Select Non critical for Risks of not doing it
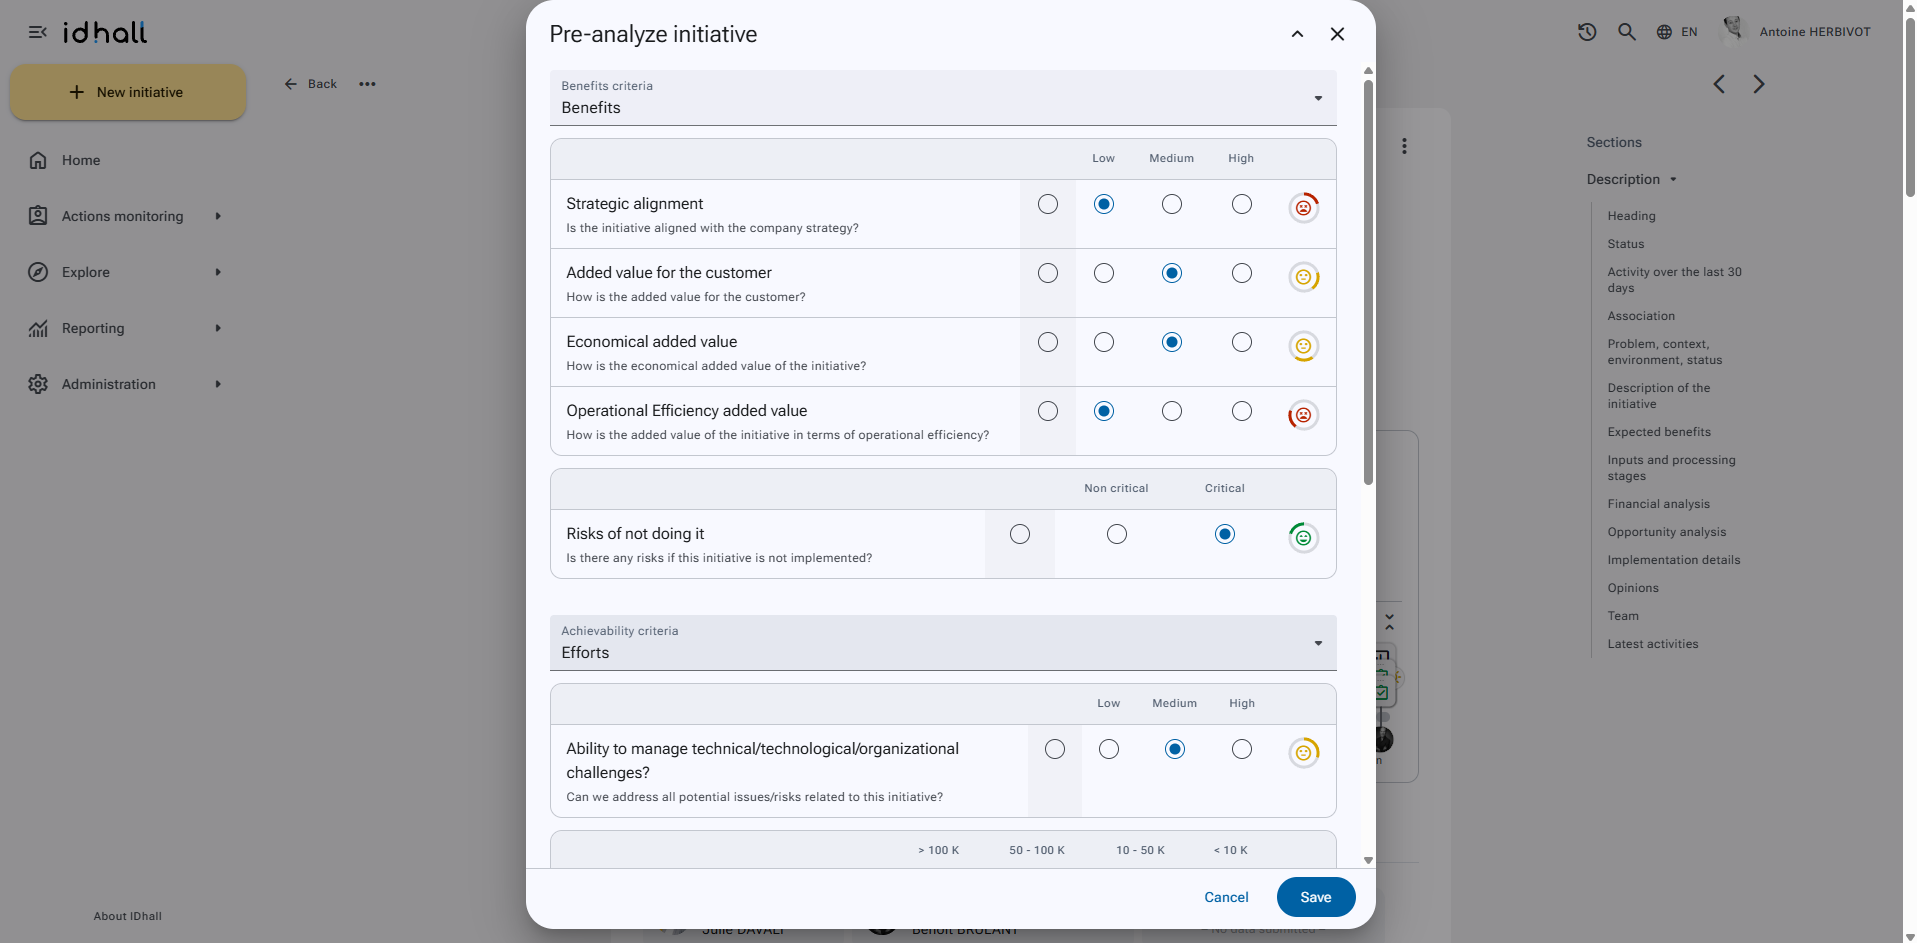This screenshot has height=943, width=1917. click(x=1117, y=534)
